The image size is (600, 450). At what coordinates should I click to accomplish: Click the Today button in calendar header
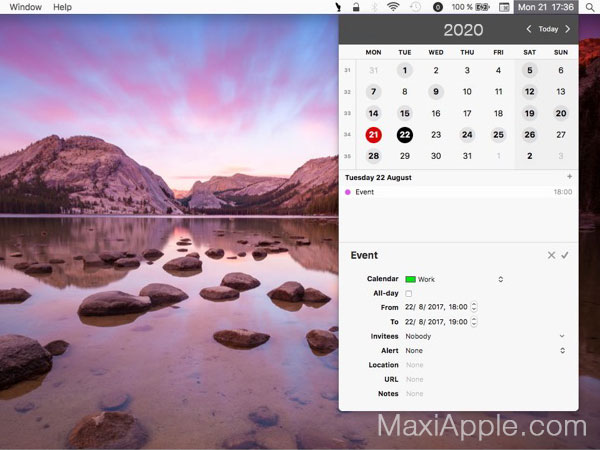tap(548, 29)
